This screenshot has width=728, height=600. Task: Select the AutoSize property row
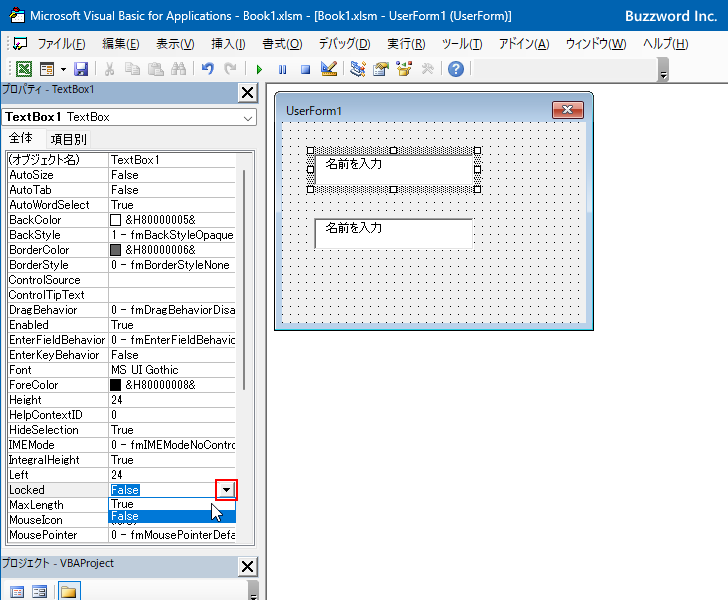pyautogui.click(x=122, y=175)
